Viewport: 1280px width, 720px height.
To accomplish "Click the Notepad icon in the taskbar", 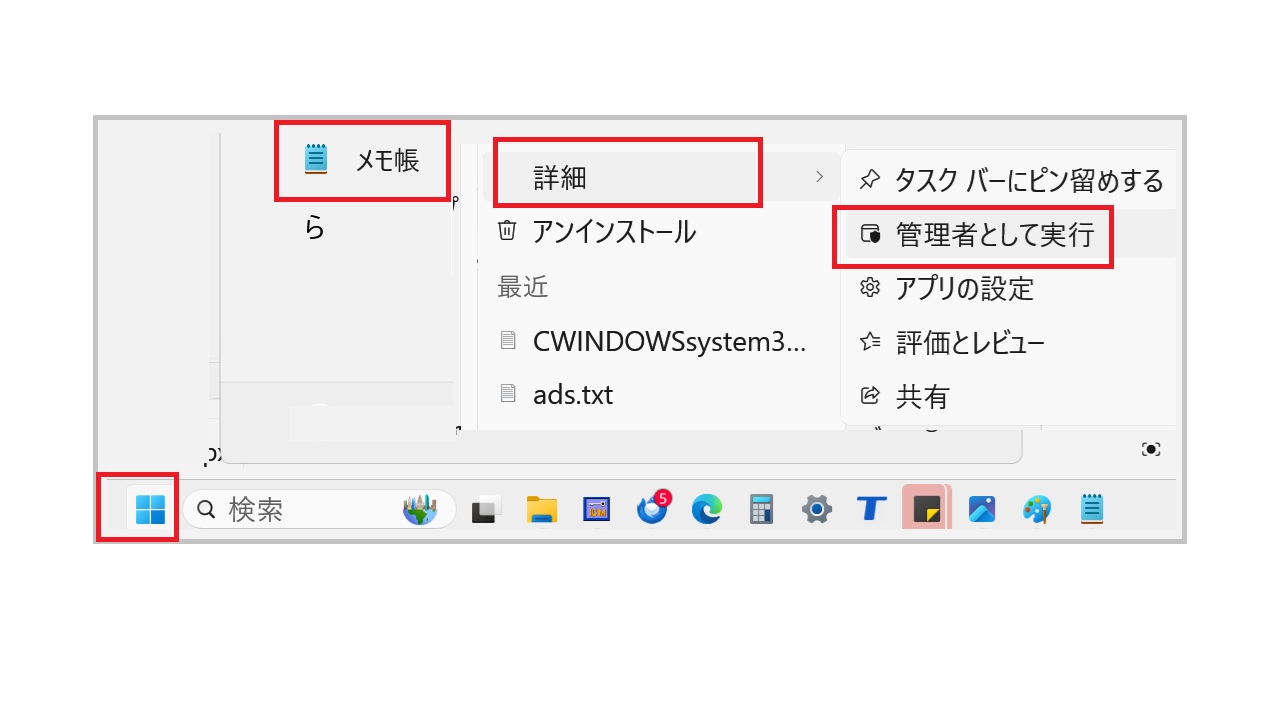I will [1091, 509].
